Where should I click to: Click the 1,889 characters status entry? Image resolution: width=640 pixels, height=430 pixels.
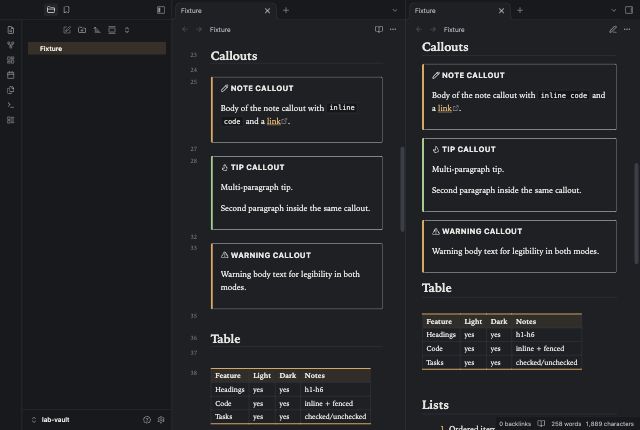coord(610,424)
